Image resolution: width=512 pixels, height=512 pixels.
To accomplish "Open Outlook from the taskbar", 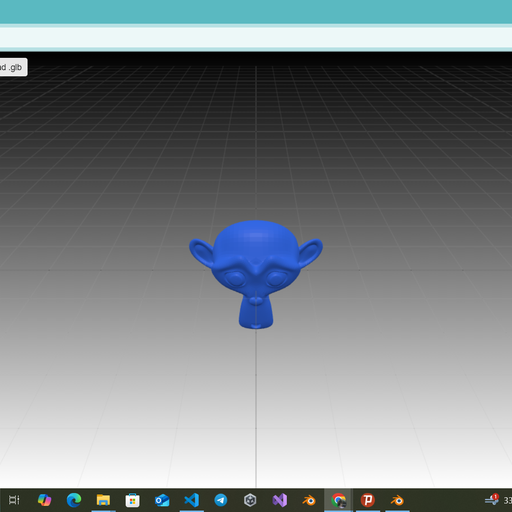I will [x=162, y=500].
